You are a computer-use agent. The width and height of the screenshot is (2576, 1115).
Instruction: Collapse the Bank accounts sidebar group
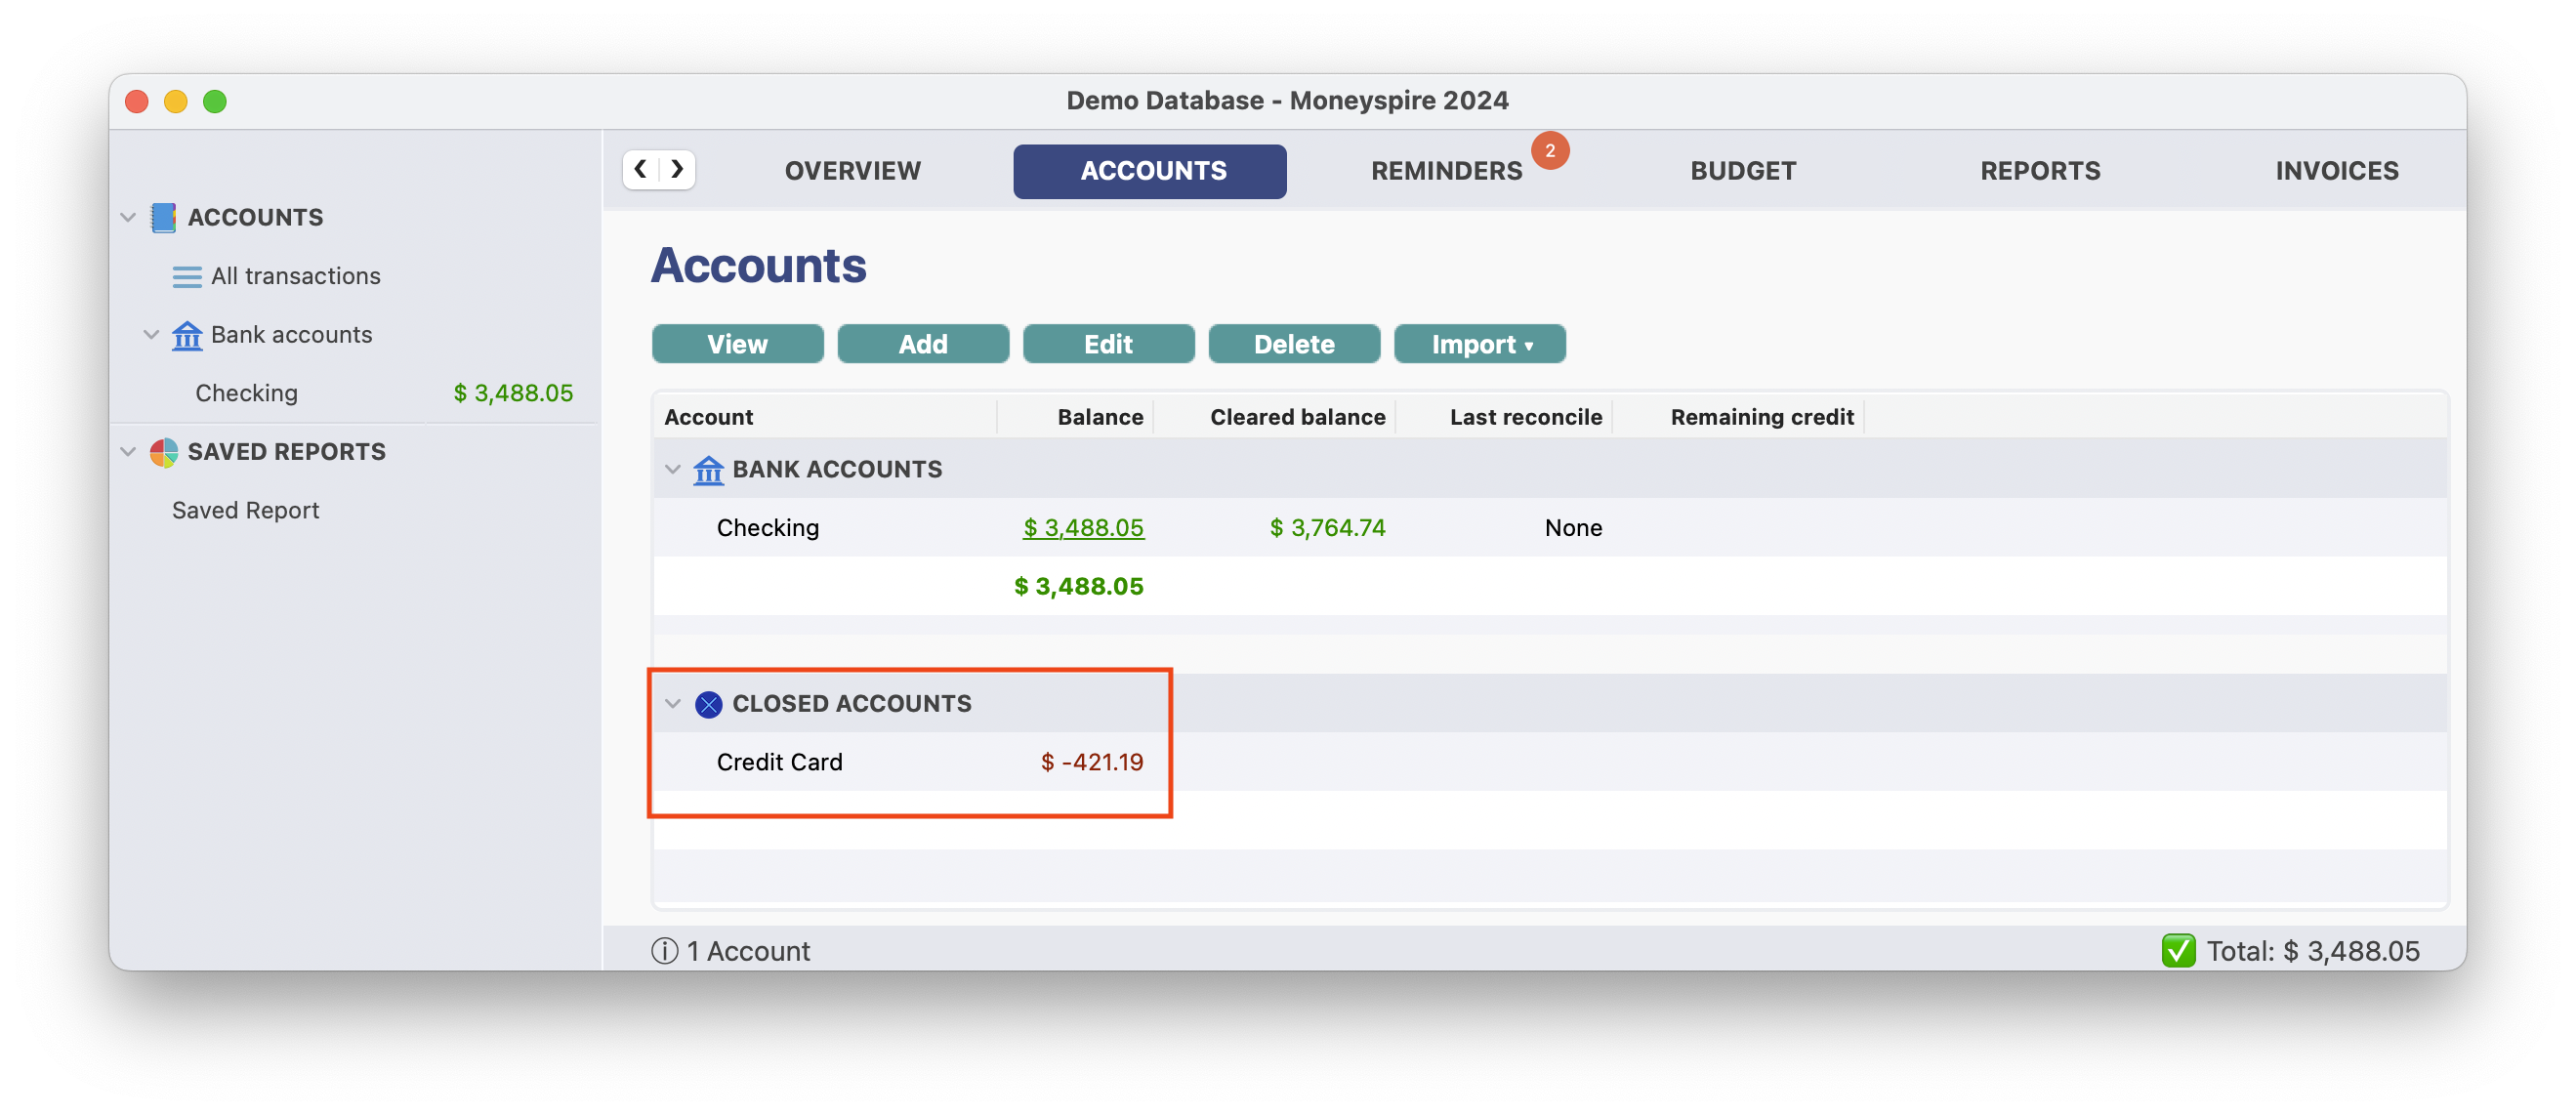pyautogui.click(x=151, y=335)
